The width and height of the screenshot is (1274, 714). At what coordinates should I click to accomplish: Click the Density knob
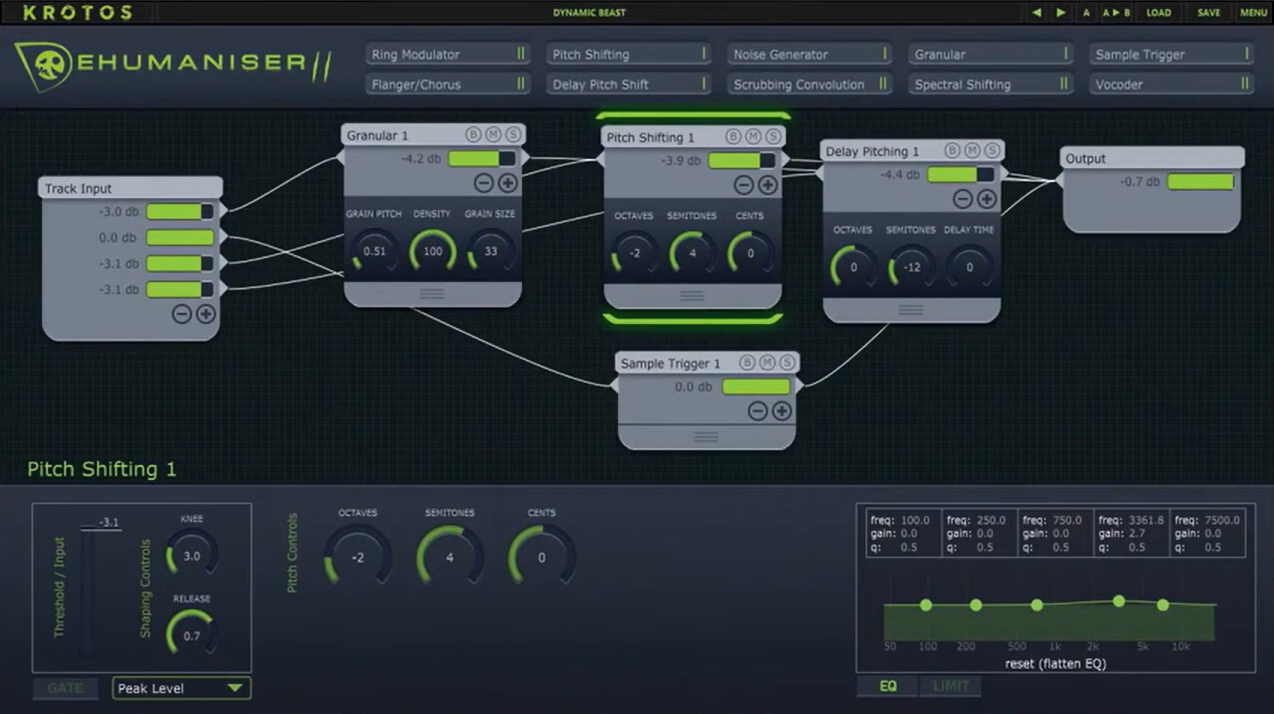(432, 251)
